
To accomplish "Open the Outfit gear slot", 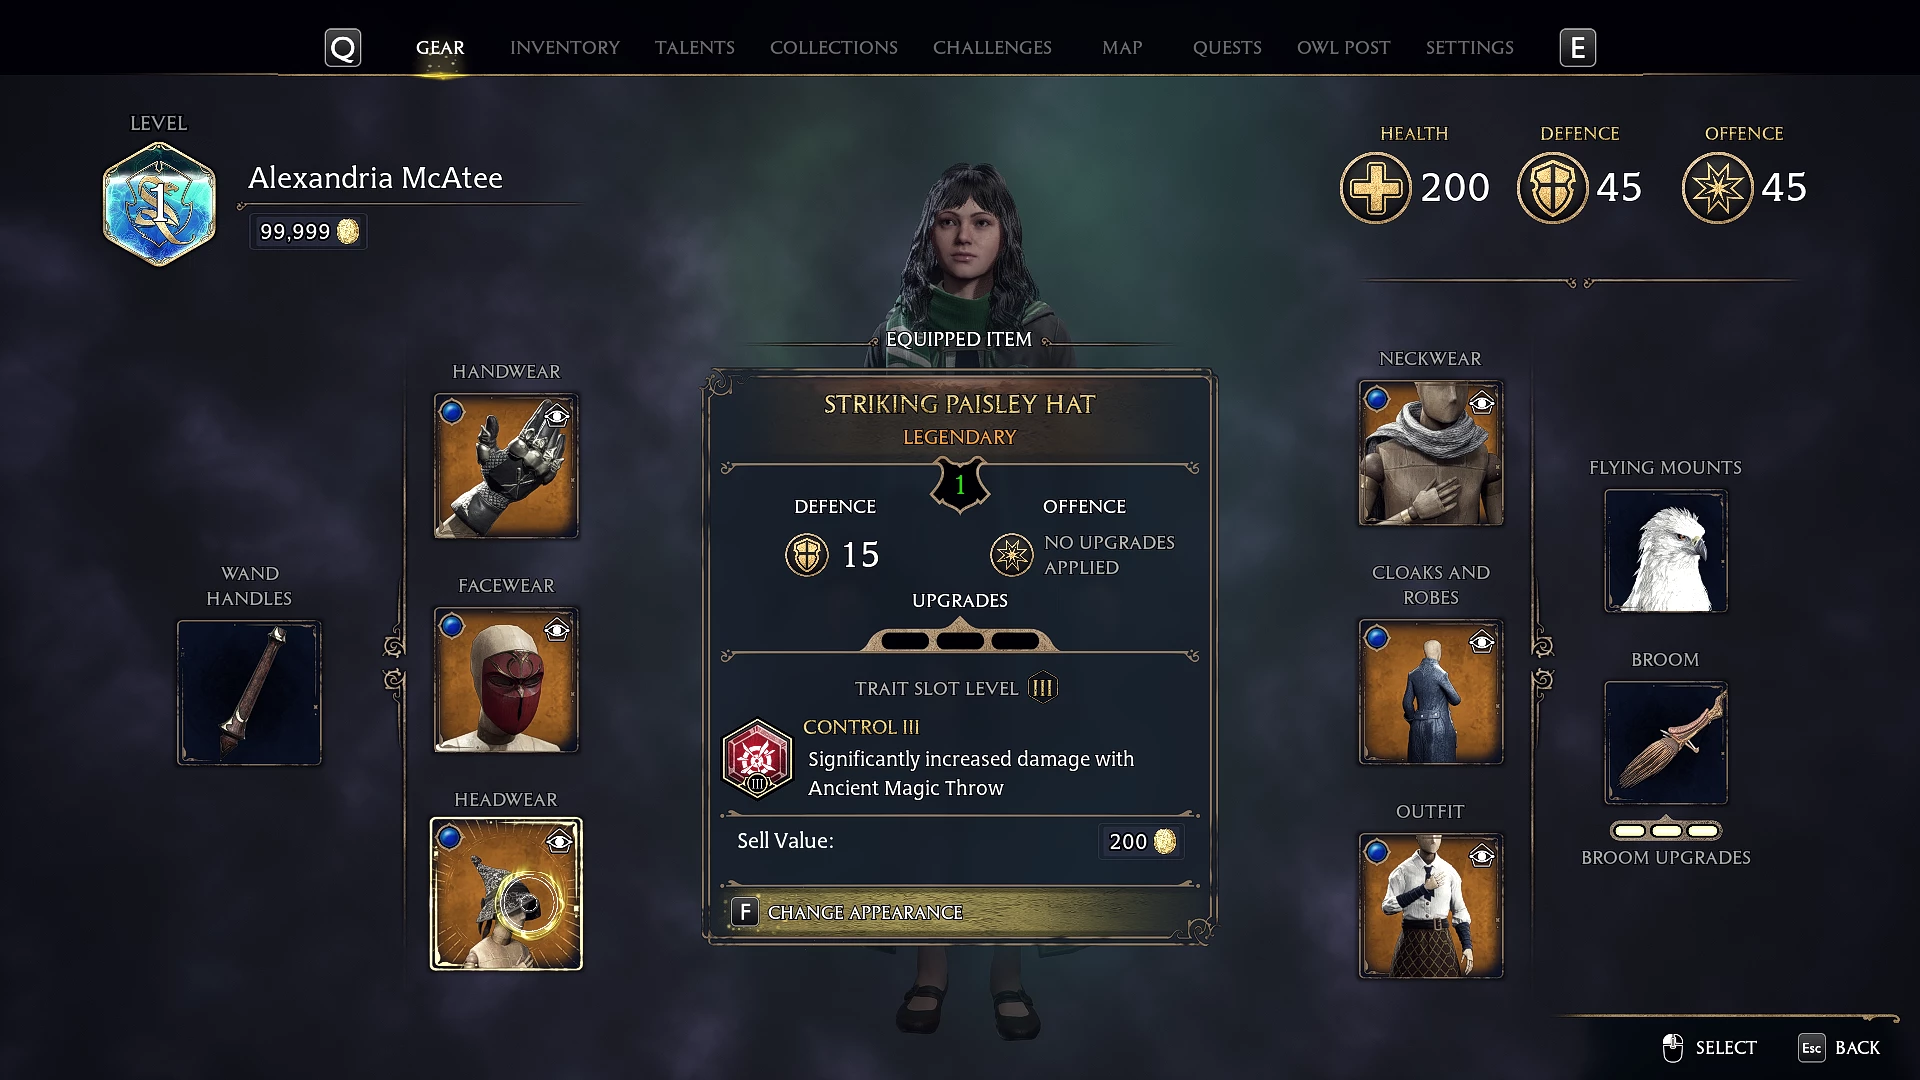I will click(1431, 906).
